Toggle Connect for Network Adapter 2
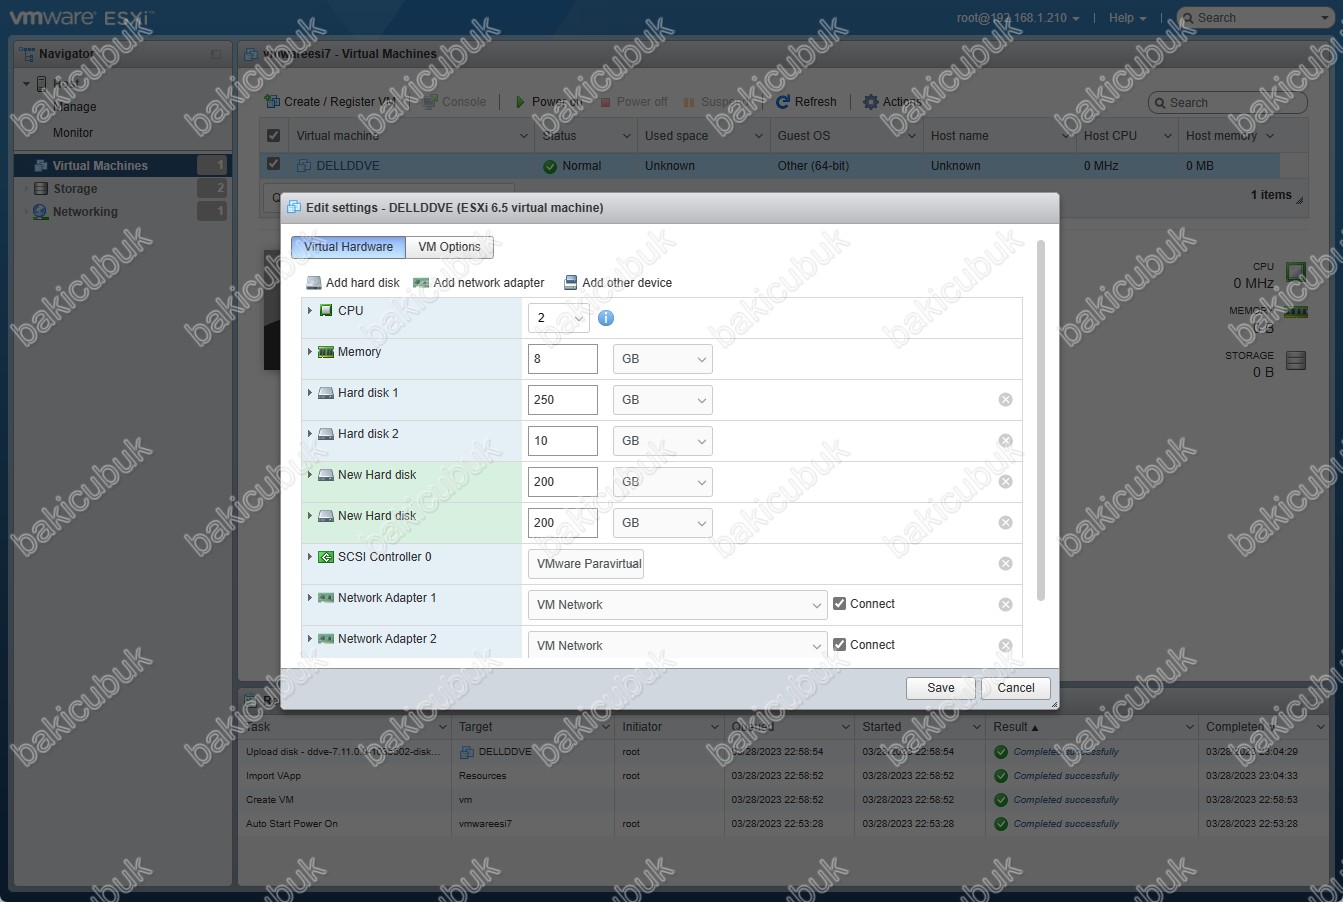Image resolution: width=1343 pixels, height=902 pixels. (x=840, y=645)
